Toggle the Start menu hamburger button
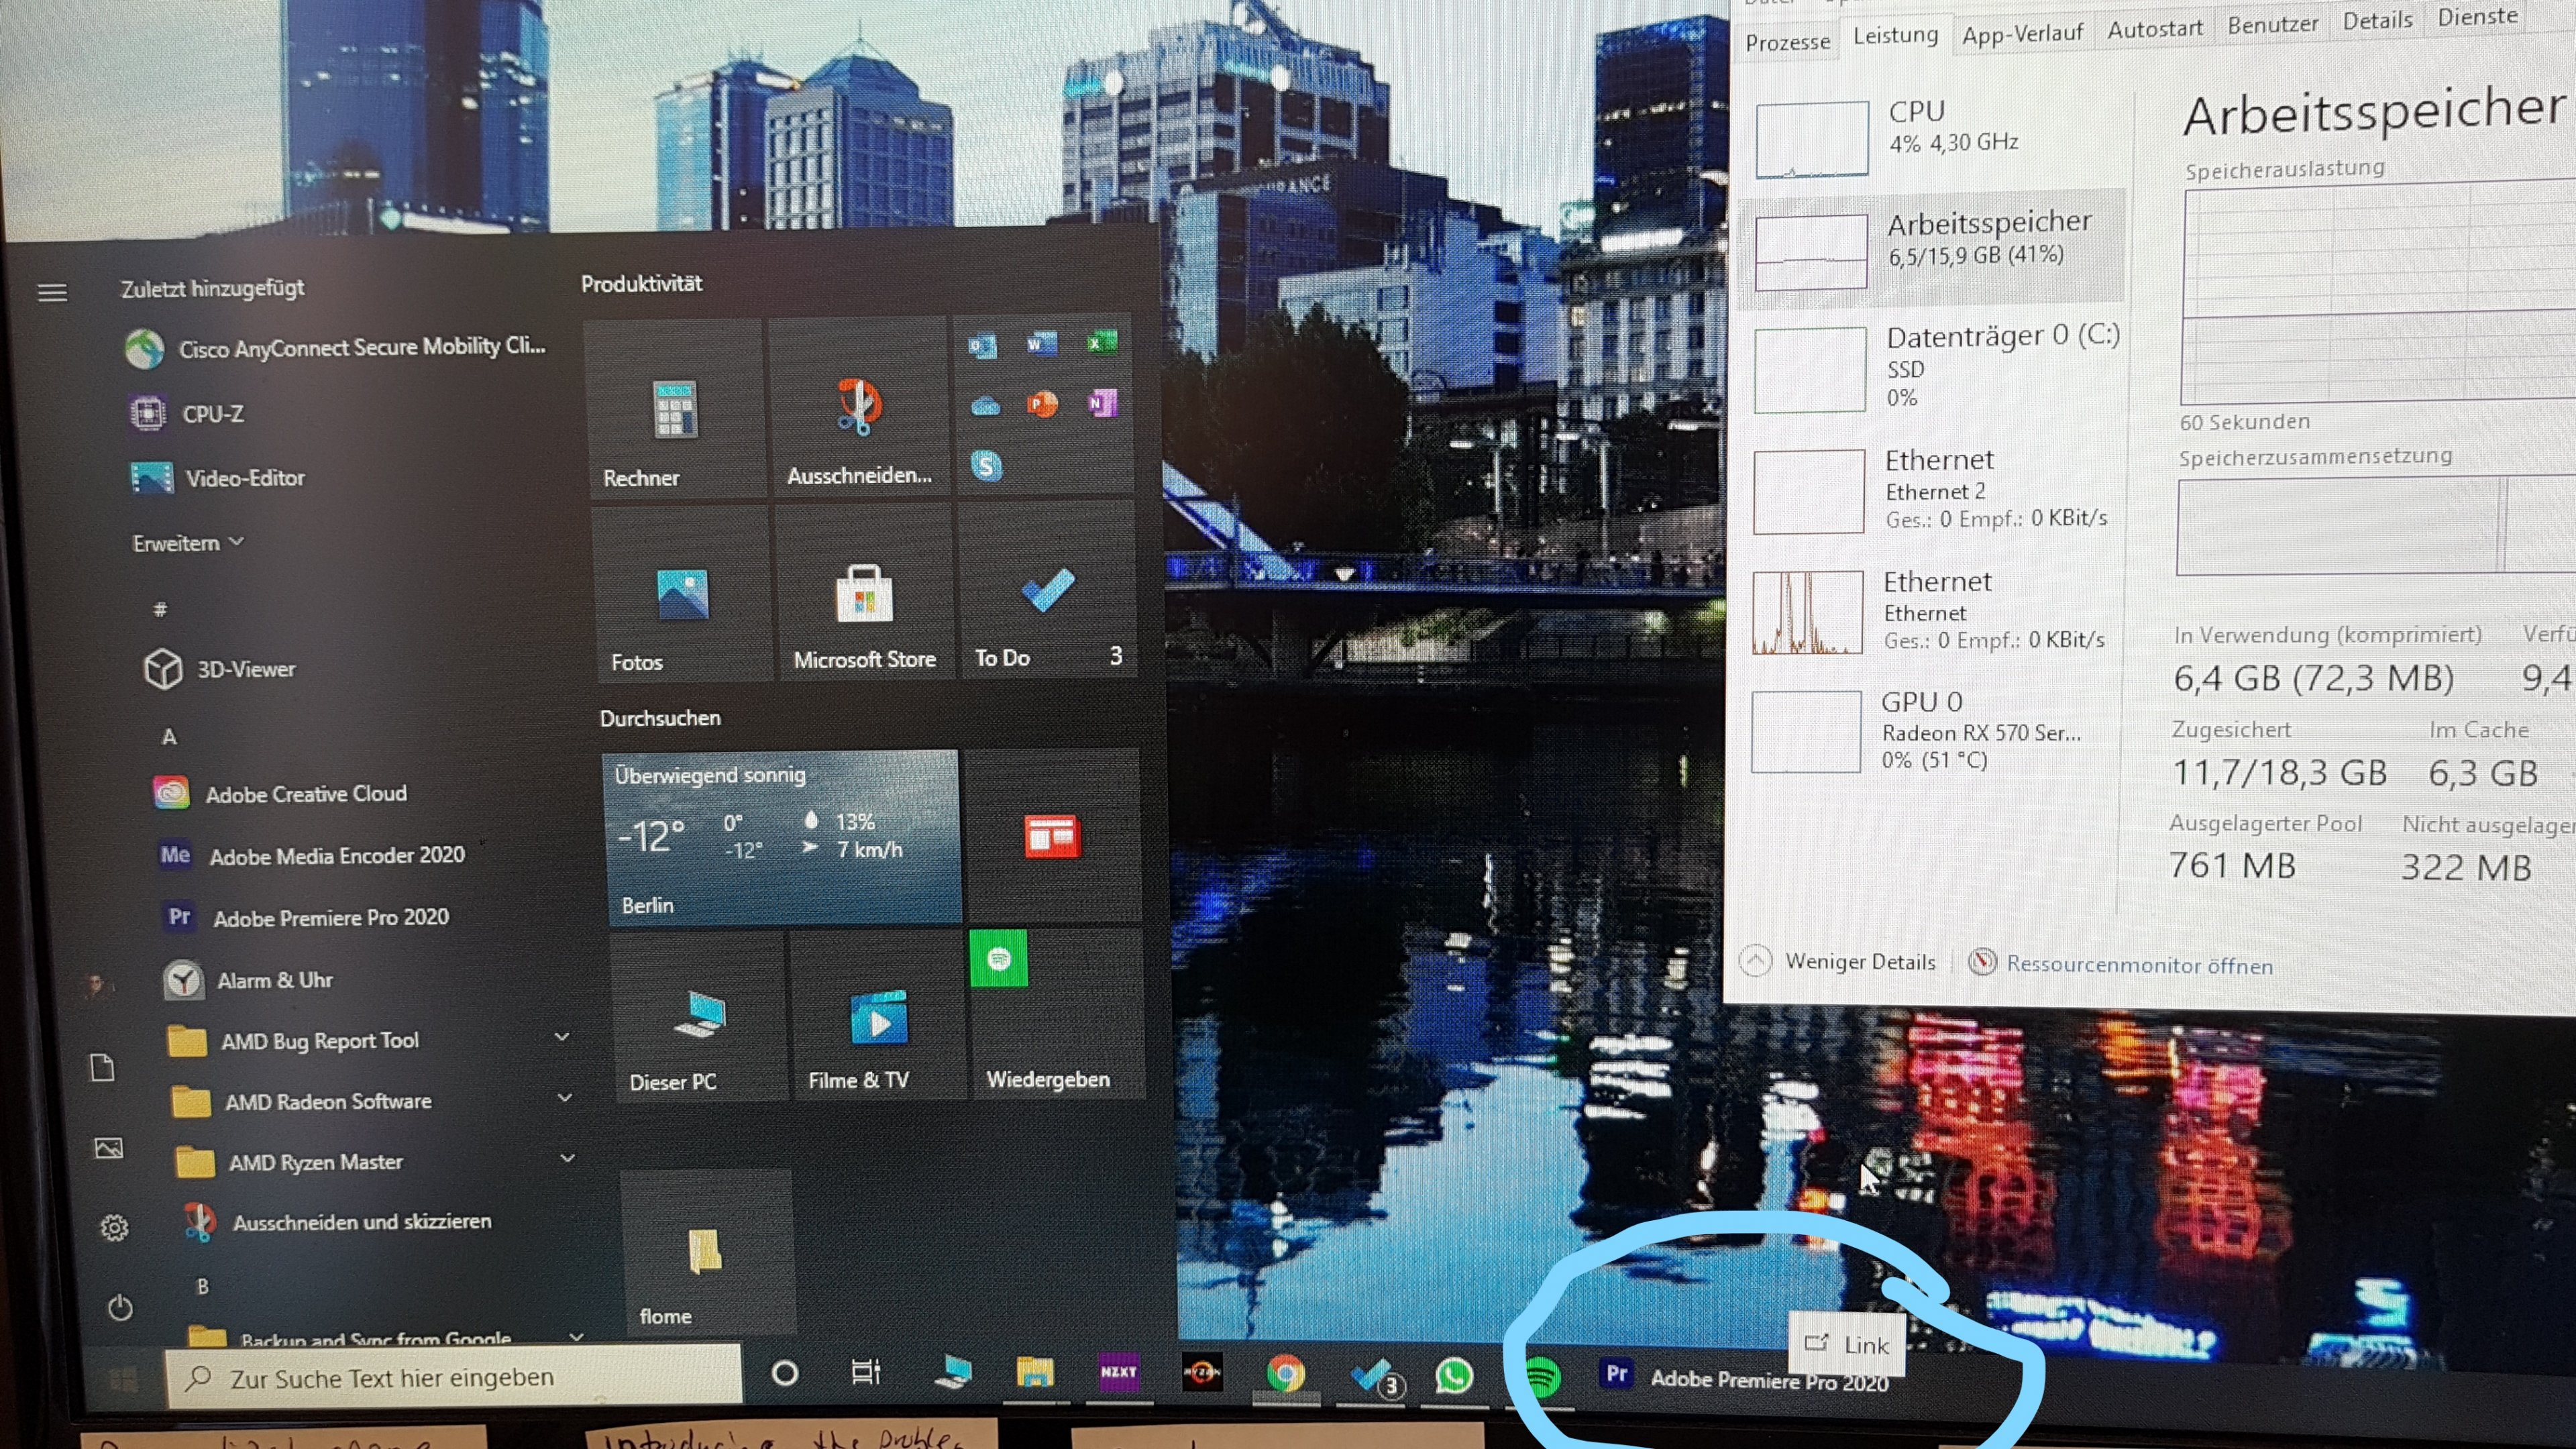Viewport: 2576px width, 1449px height. click(53, 292)
